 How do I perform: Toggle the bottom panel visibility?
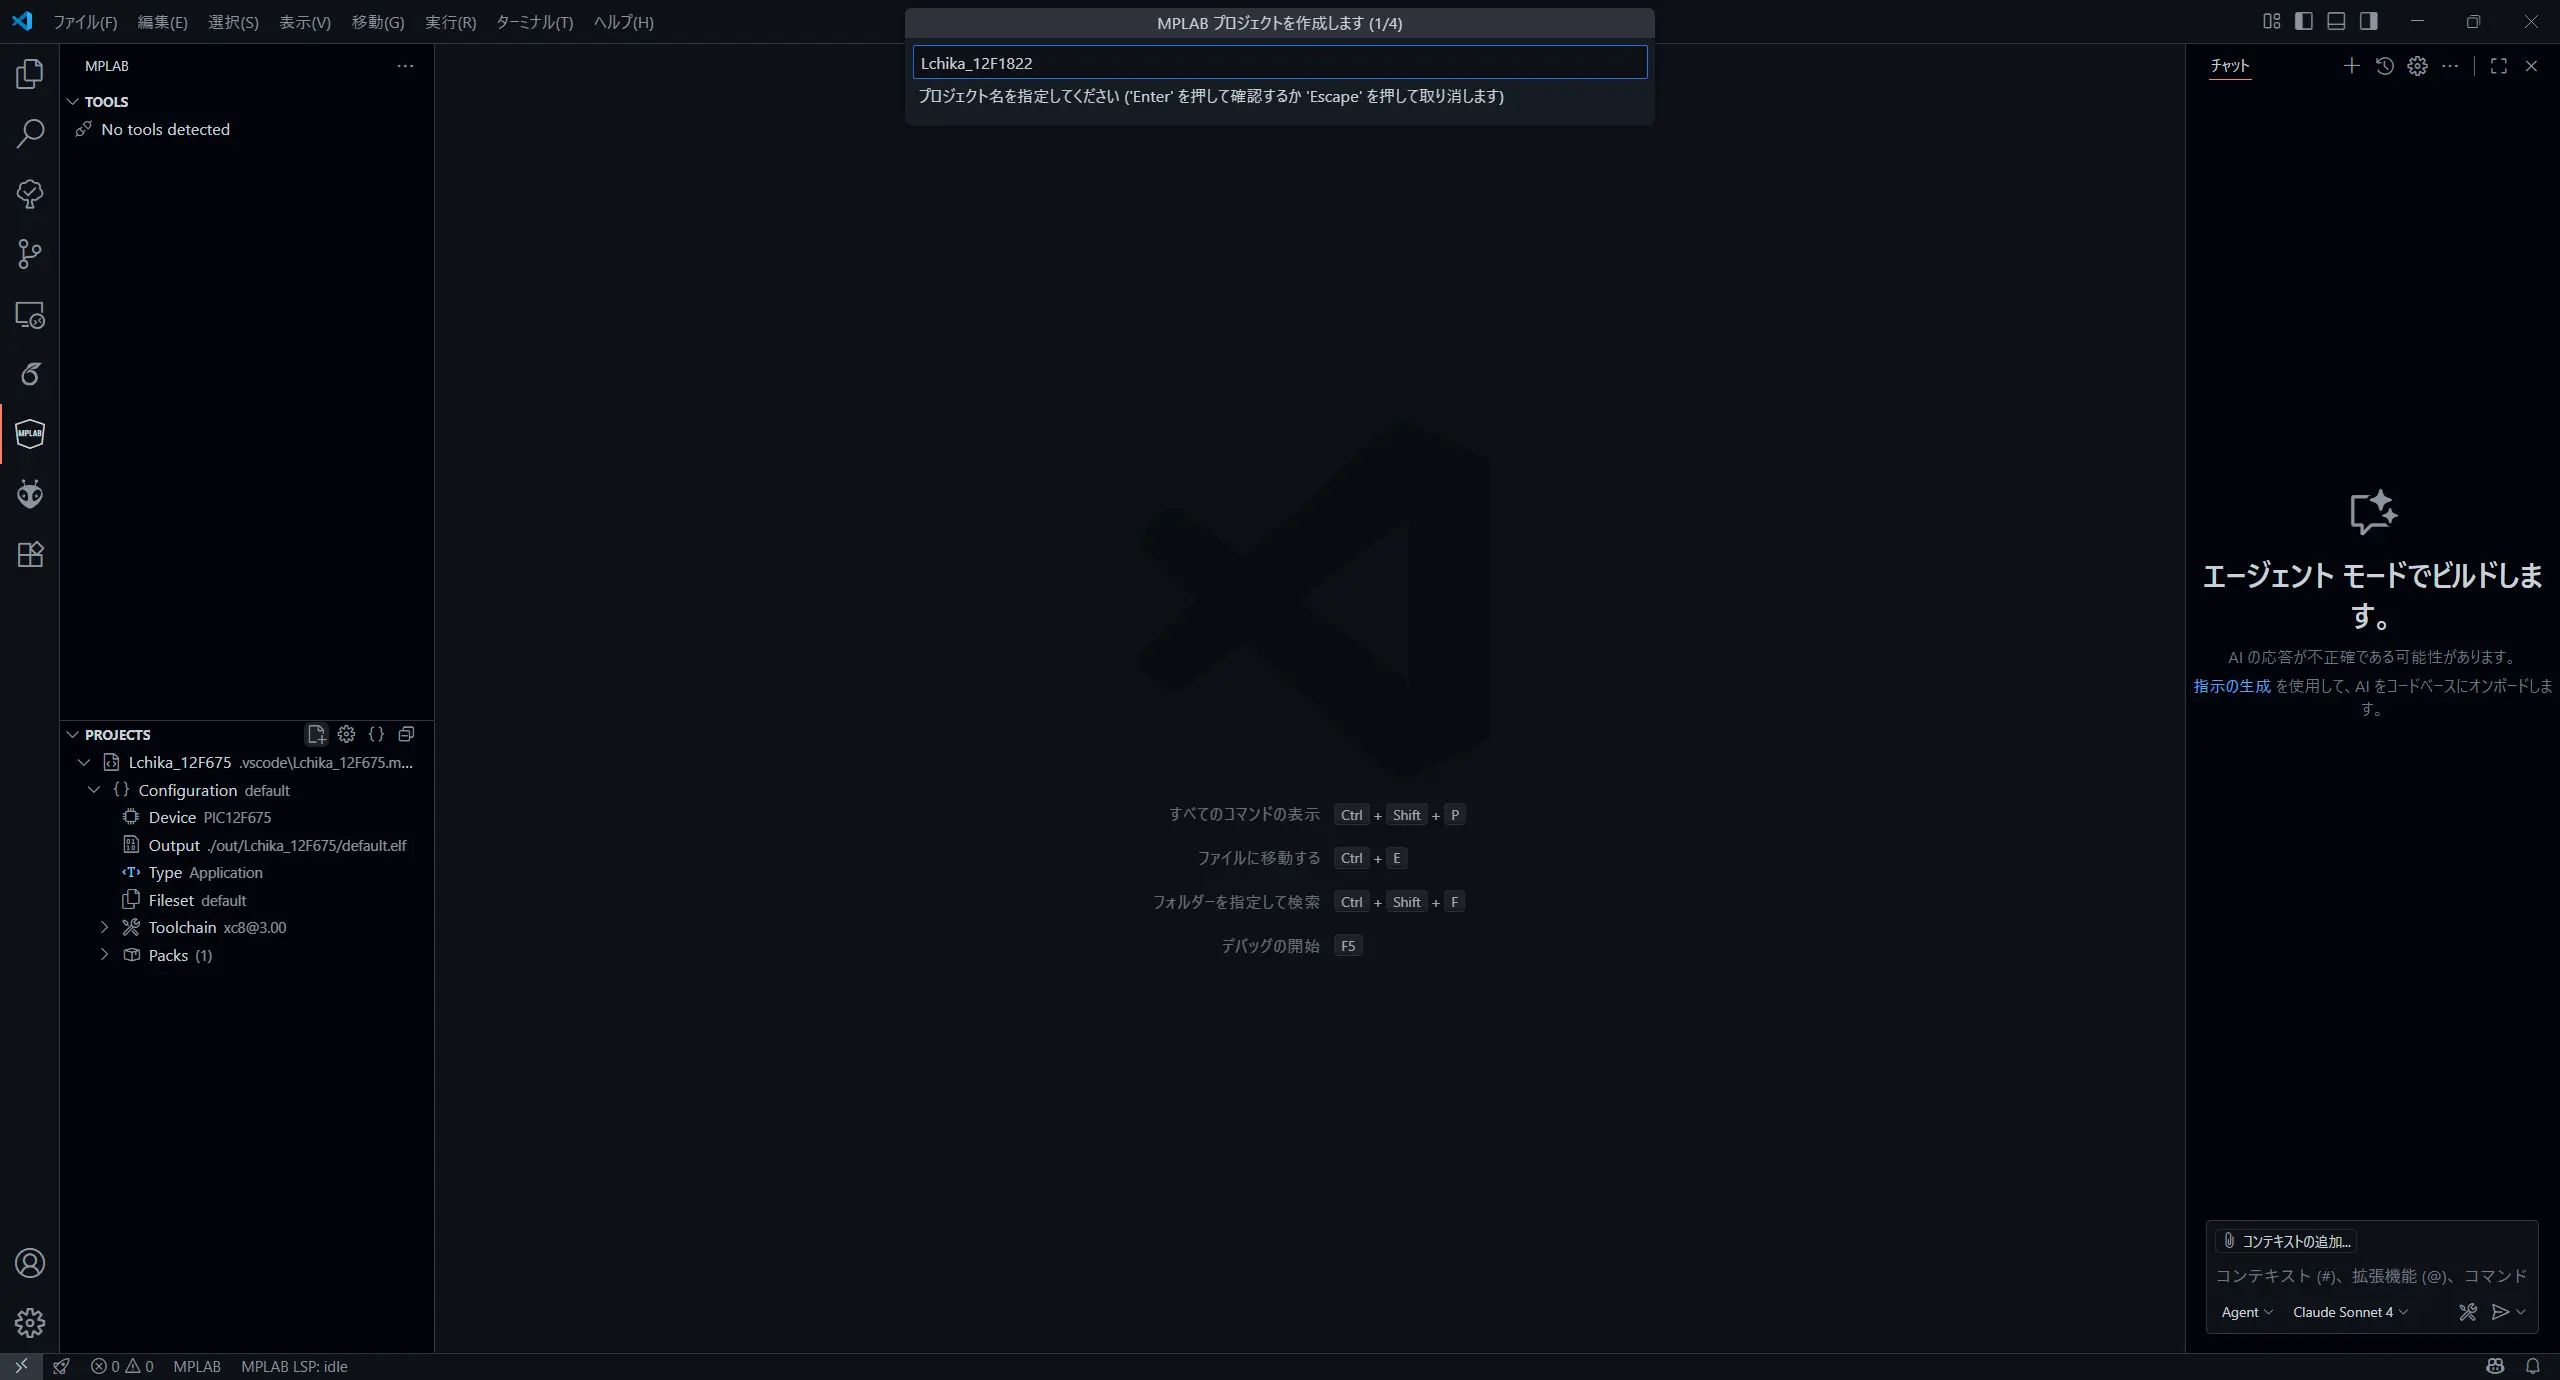click(2336, 21)
